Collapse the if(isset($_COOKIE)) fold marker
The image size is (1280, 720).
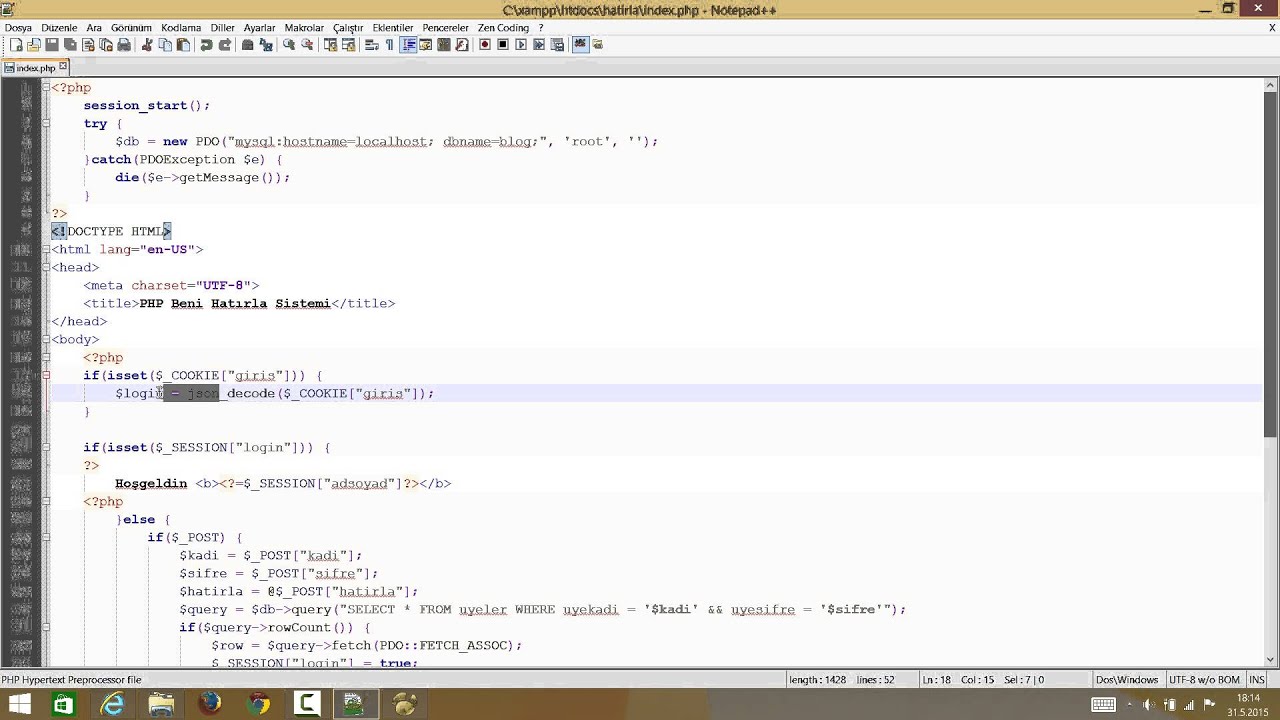click(46, 376)
